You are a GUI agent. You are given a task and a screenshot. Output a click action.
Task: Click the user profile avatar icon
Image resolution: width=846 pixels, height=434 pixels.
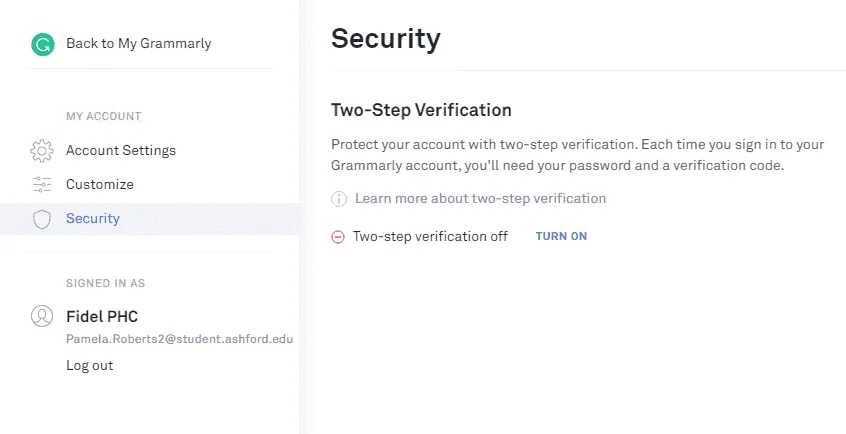click(42, 316)
